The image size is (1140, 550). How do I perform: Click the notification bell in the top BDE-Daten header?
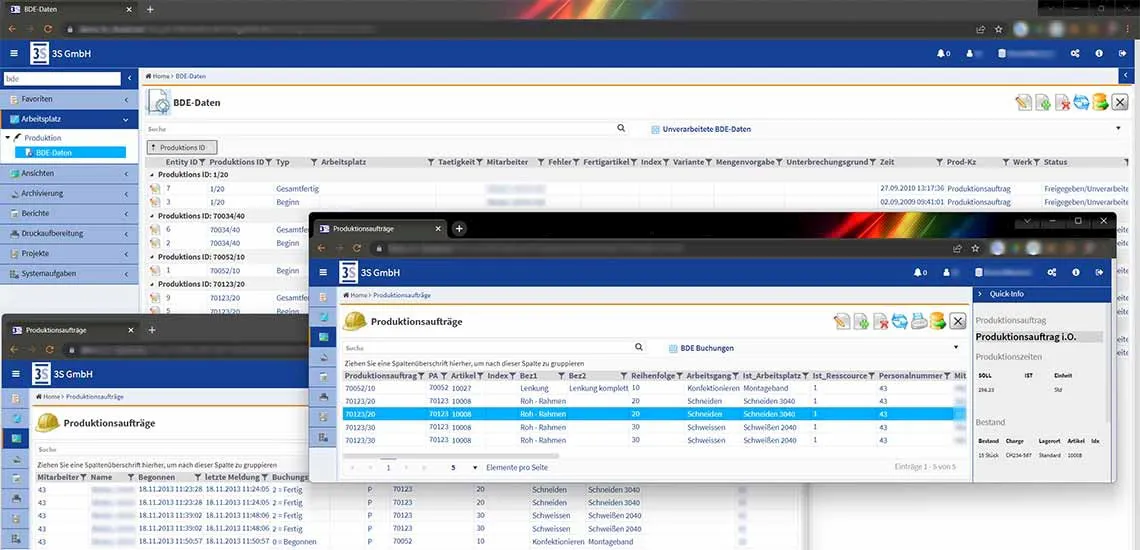941,53
